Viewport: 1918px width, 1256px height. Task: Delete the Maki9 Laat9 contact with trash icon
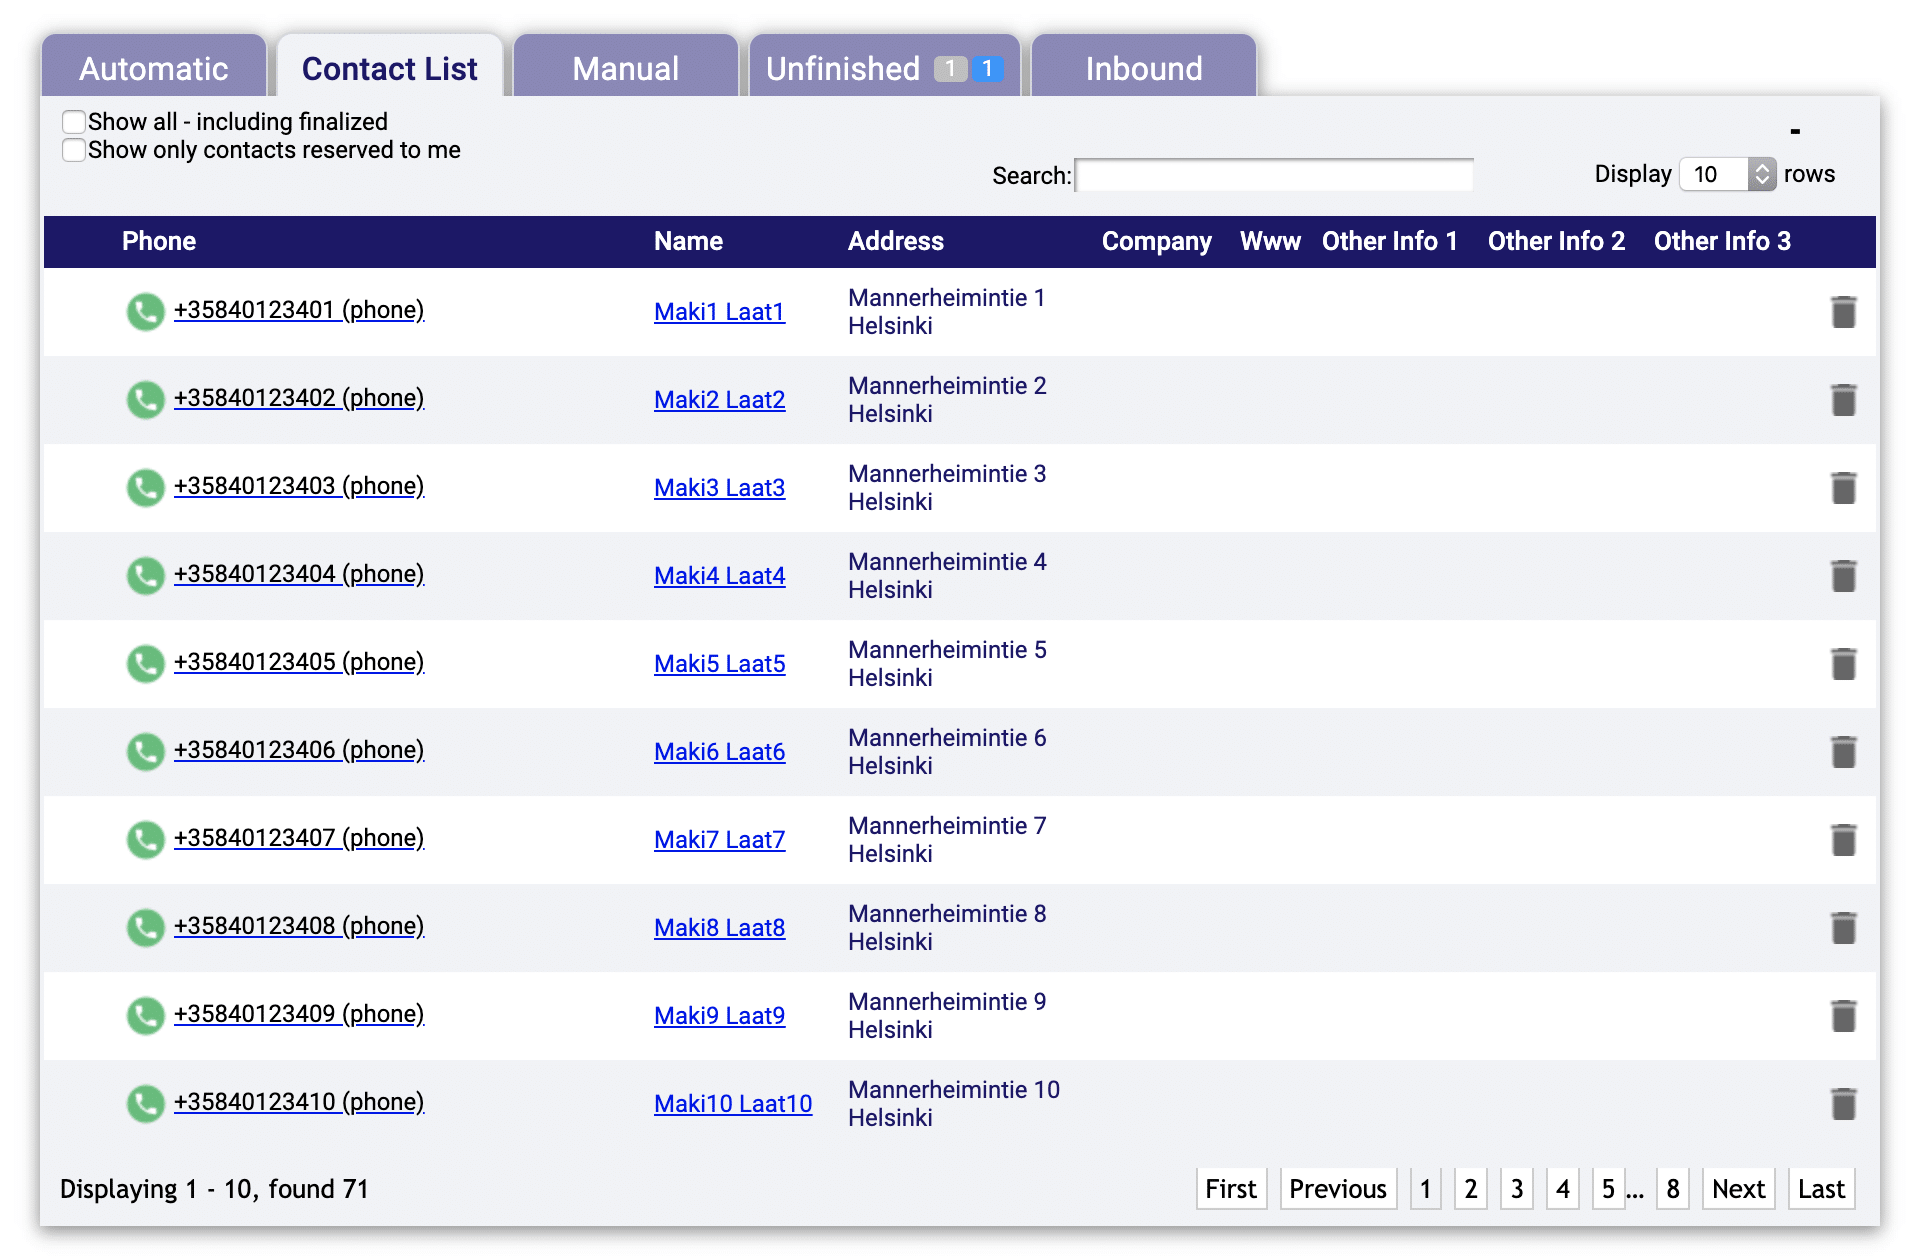coord(1843,1016)
